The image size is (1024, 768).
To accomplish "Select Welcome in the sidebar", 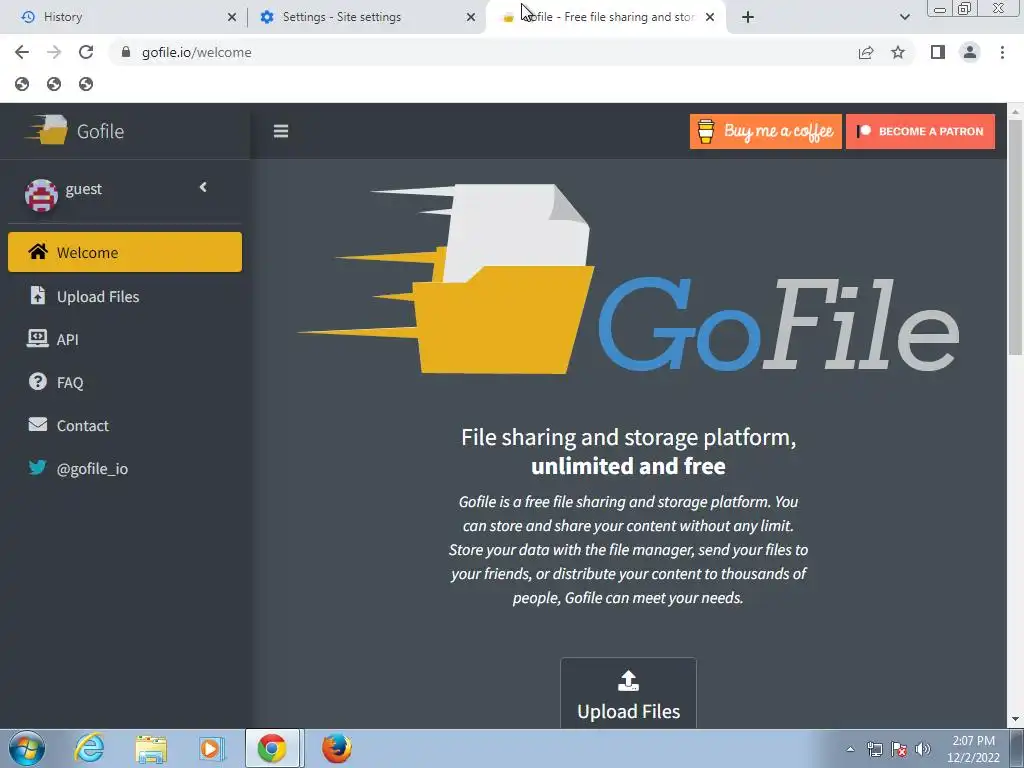I will tap(125, 252).
